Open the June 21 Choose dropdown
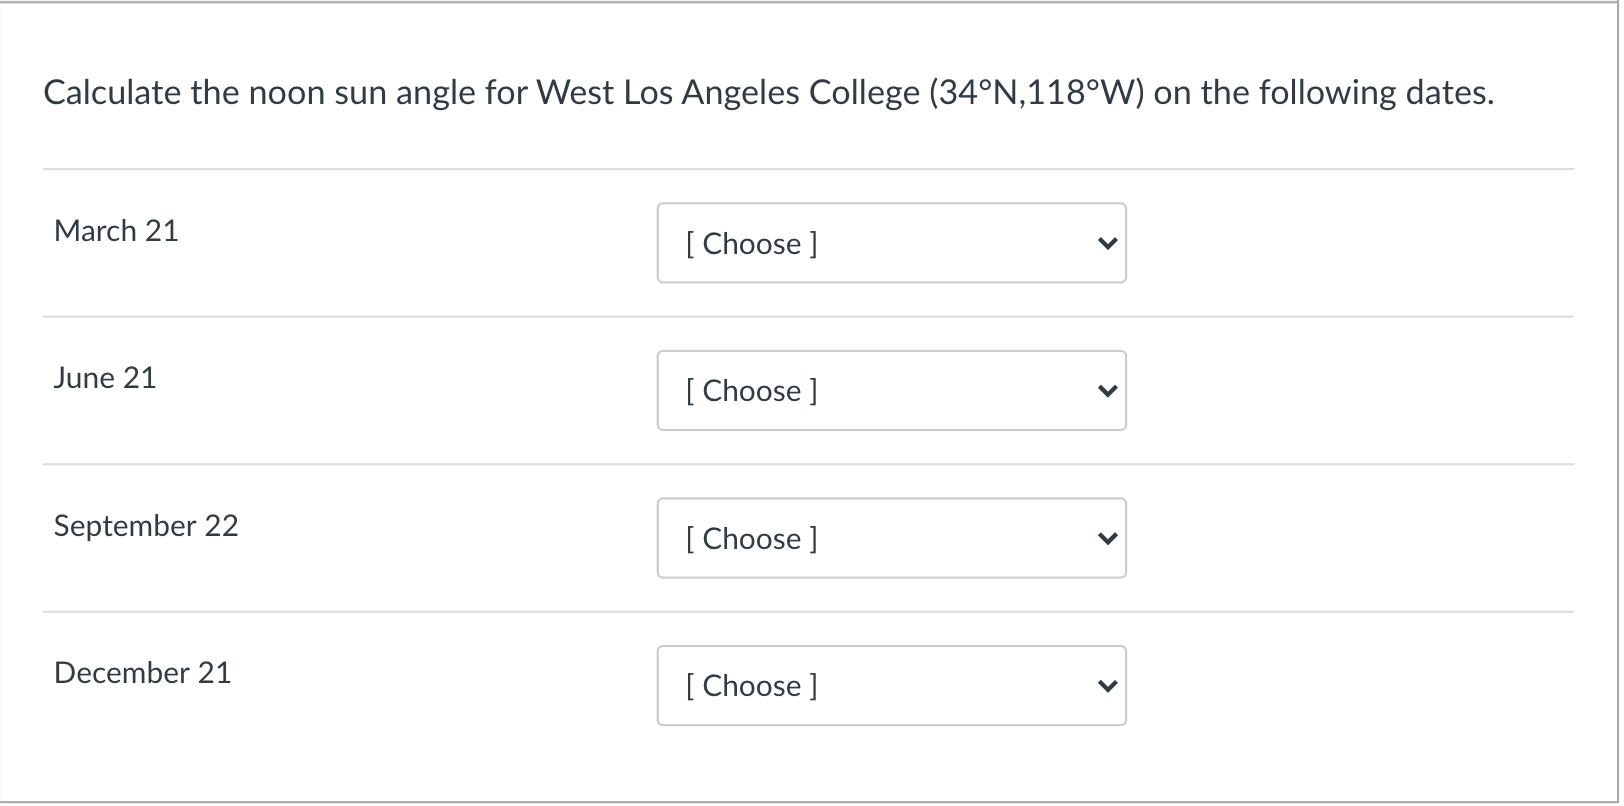This screenshot has width=1624, height=806. click(891, 390)
